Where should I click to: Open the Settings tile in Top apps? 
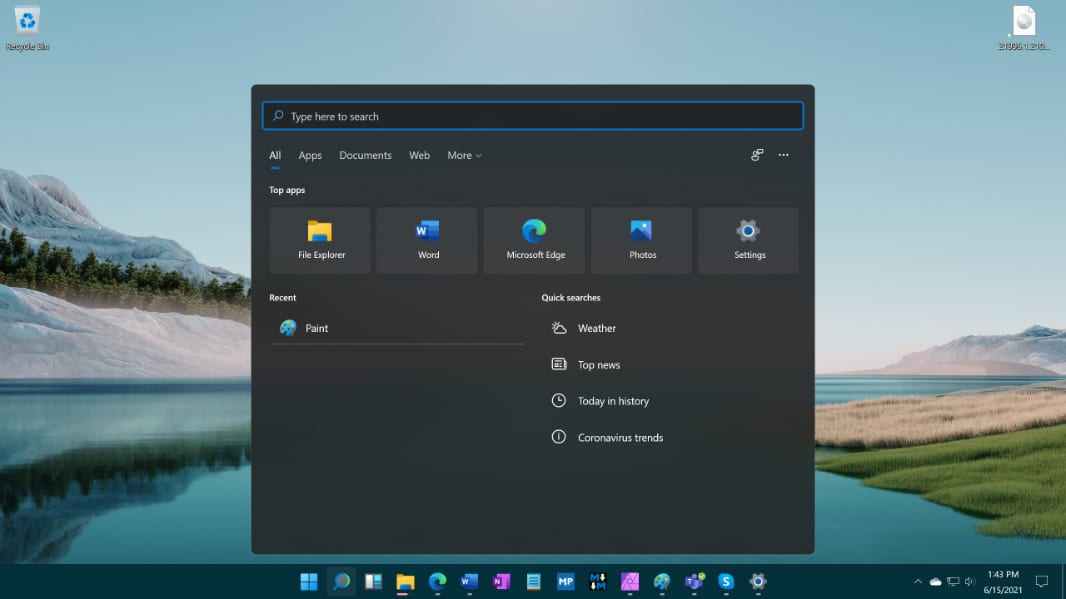748,240
